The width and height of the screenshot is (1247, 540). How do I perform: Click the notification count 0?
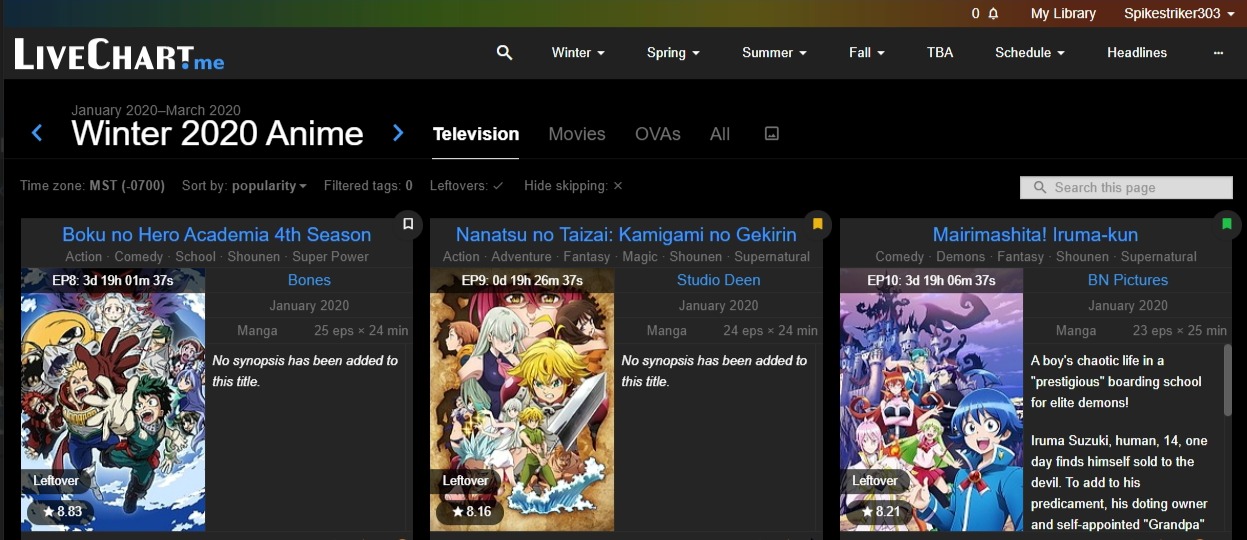click(976, 14)
